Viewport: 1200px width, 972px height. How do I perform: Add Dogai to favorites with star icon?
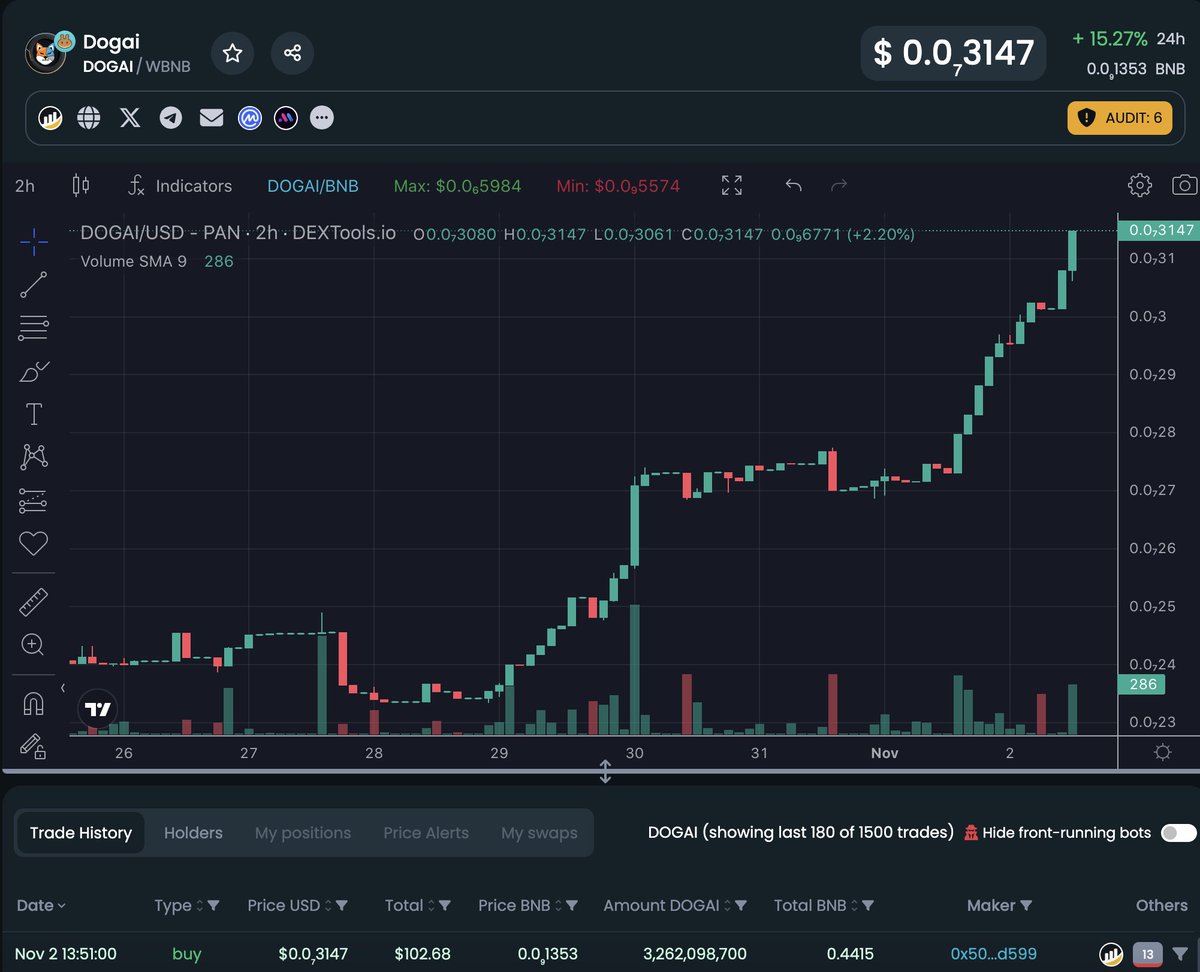232,53
